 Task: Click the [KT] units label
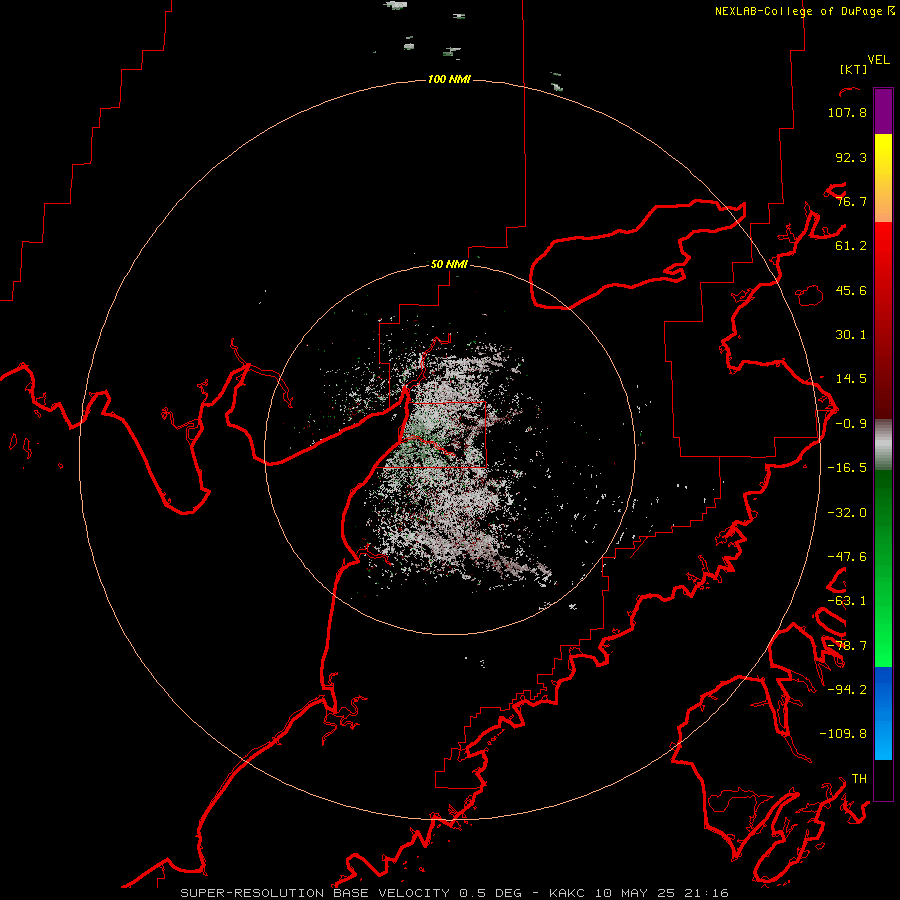(854, 69)
